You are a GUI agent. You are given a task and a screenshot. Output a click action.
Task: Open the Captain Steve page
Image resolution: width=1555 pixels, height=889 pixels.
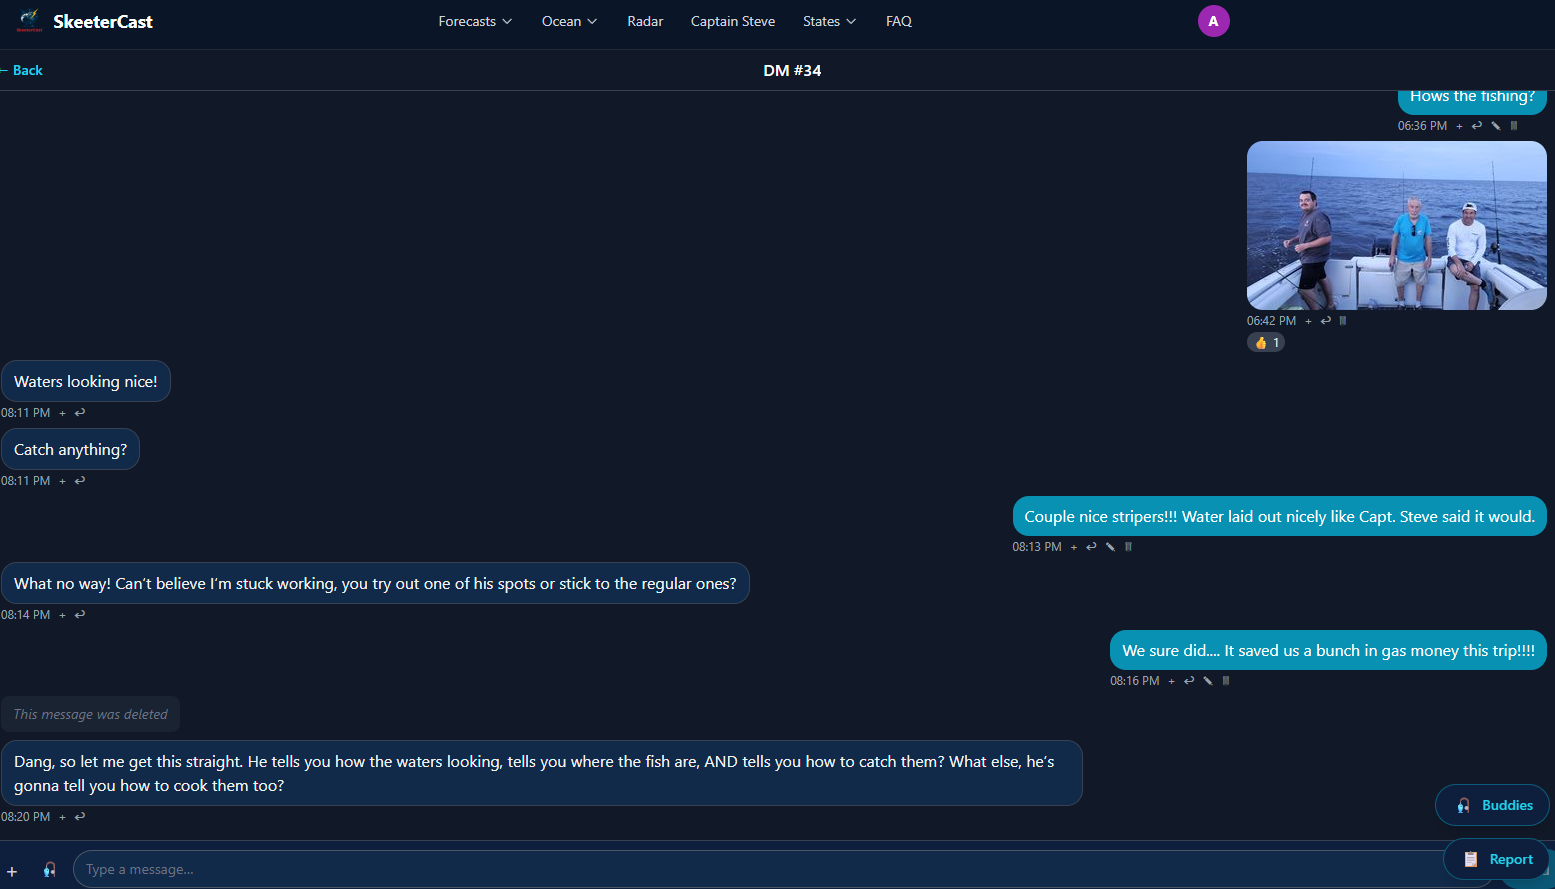pyautogui.click(x=733, y=21)
